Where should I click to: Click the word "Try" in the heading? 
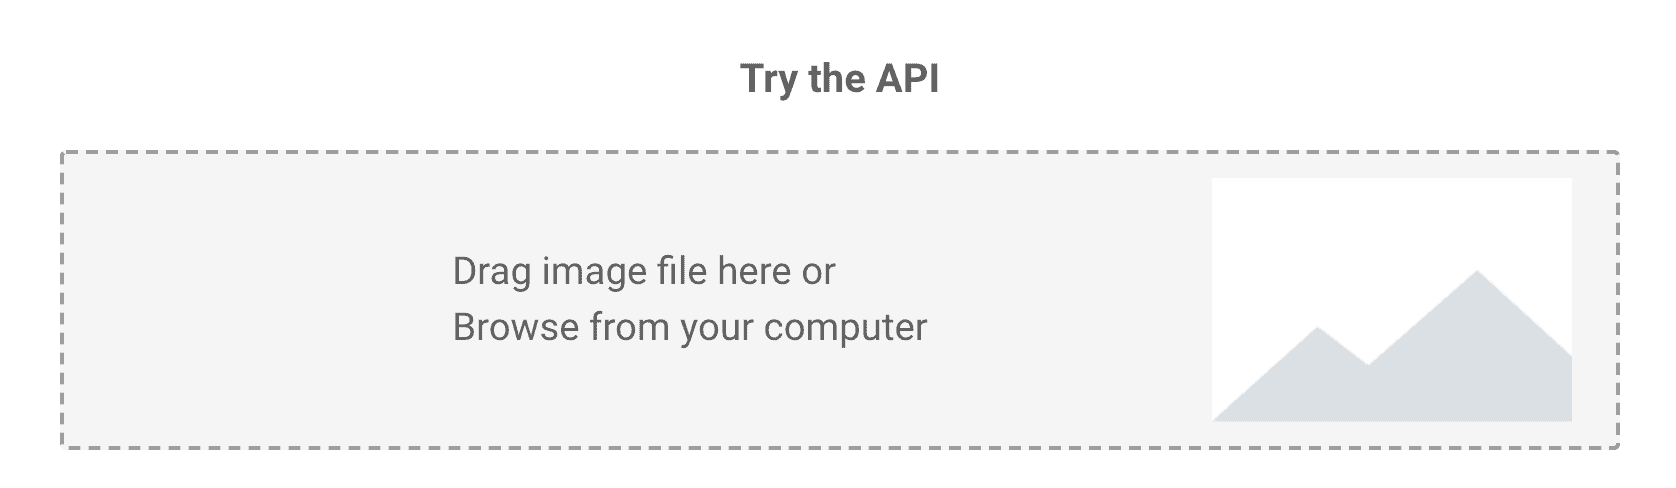[767, 80]
